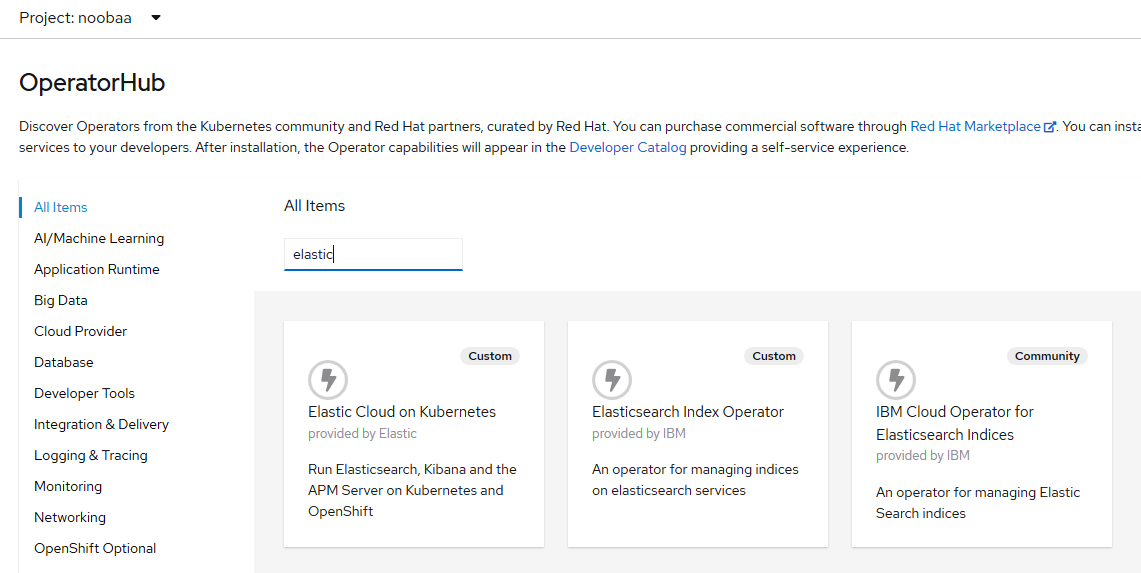The width and height of the screenshot is (1141, 573).
Task: Filter by AI/Machine Learning category
Action: [99, 238]
